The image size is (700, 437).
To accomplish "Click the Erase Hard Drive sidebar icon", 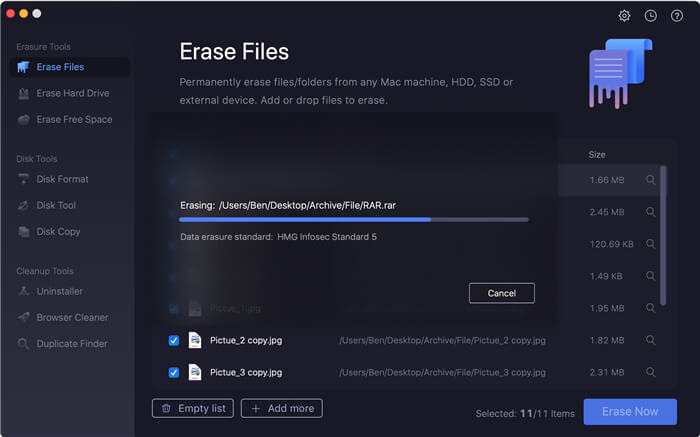I will pyautogui.click(x=23, y=93).
